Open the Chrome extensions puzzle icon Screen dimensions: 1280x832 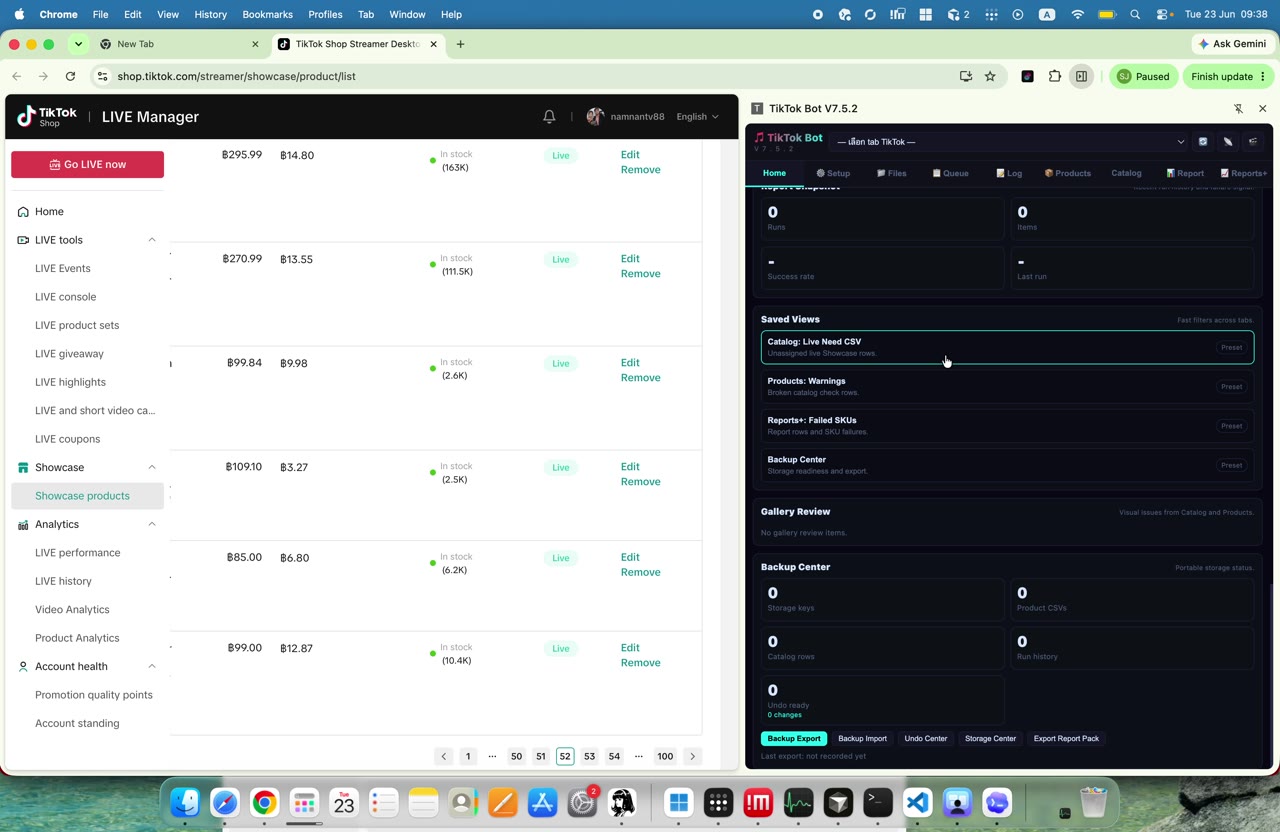click(x=1054, y=76)
